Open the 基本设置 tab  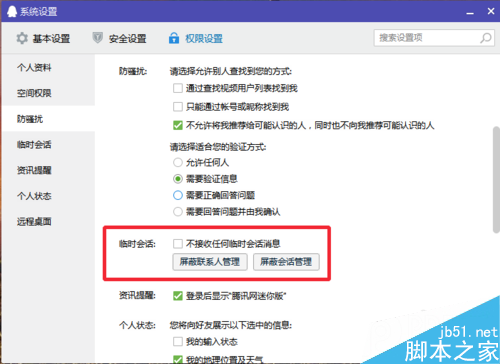point(43,39)
